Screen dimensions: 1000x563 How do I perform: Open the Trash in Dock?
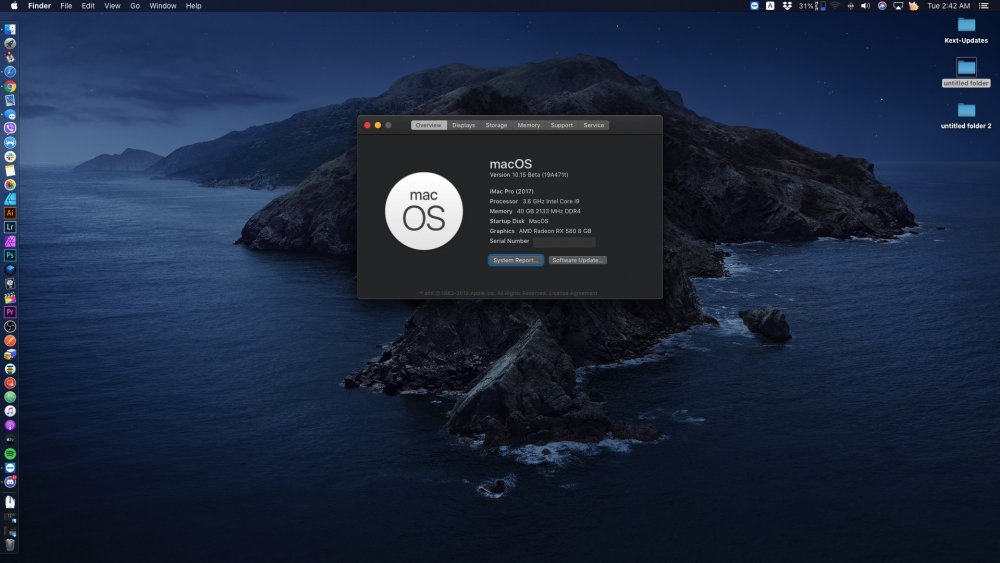(x=10, y=546)
